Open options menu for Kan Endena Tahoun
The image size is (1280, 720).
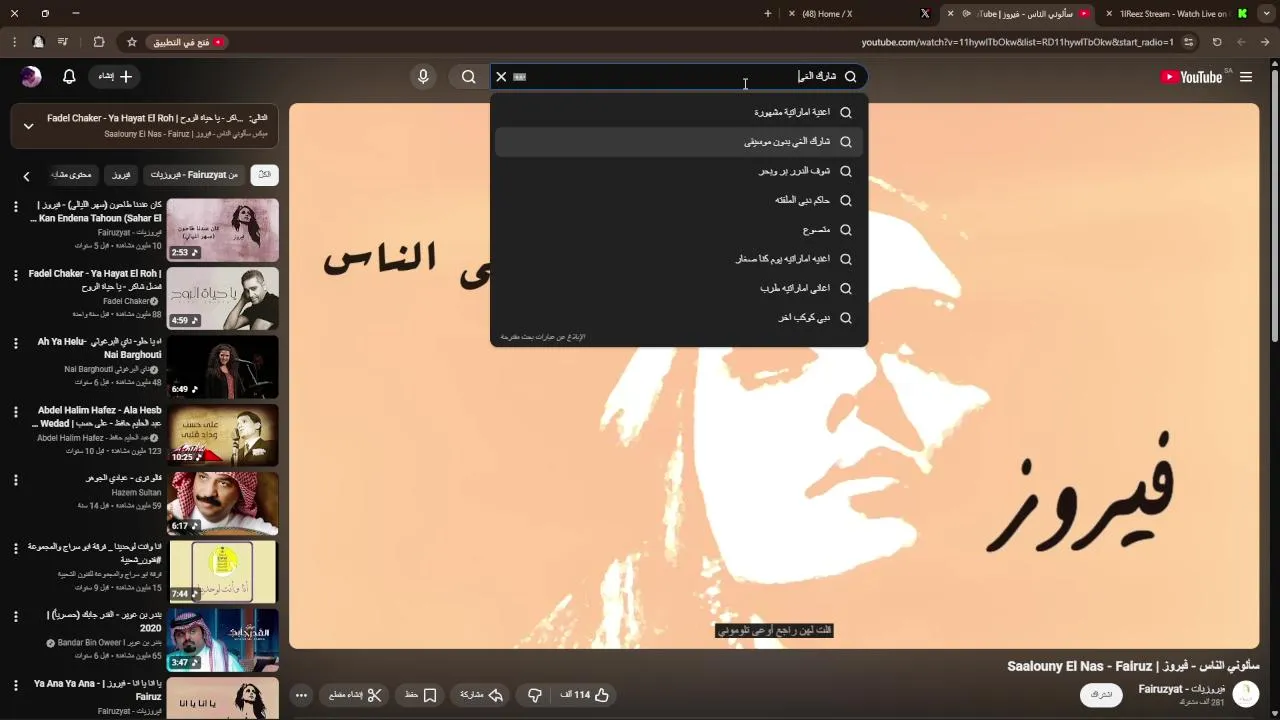pyautogui.click(x=15, y=207)
